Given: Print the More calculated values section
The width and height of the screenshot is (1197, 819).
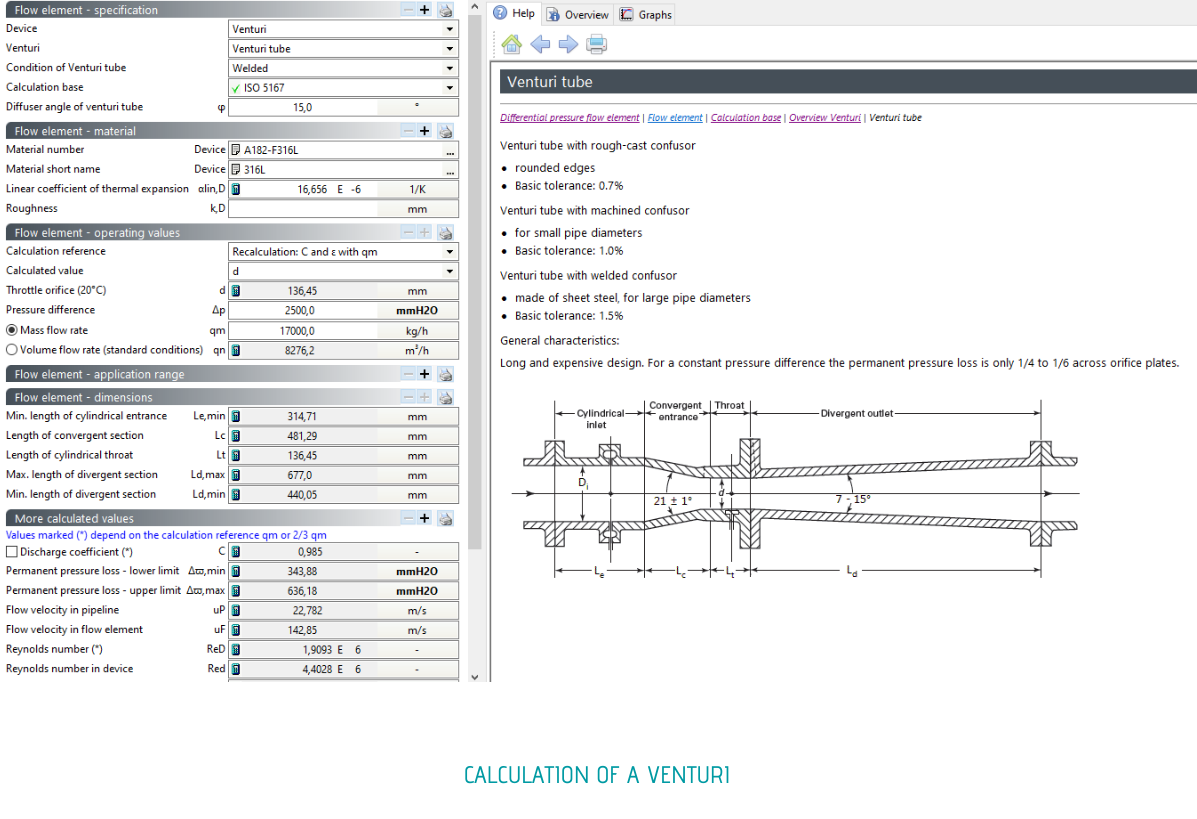Looking at the screenshot, I should pyautogui.click(x=445, y=518).
